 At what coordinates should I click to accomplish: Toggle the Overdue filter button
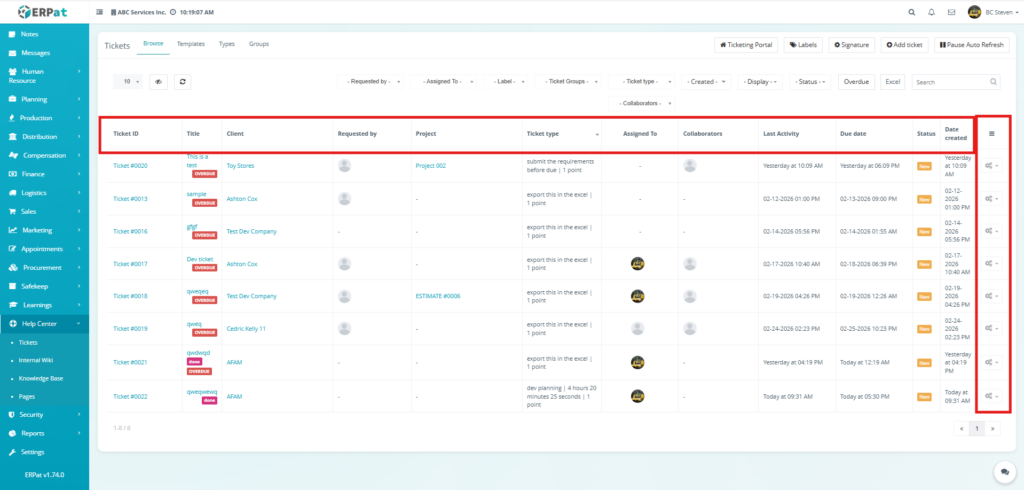click(x=856, y=82)
